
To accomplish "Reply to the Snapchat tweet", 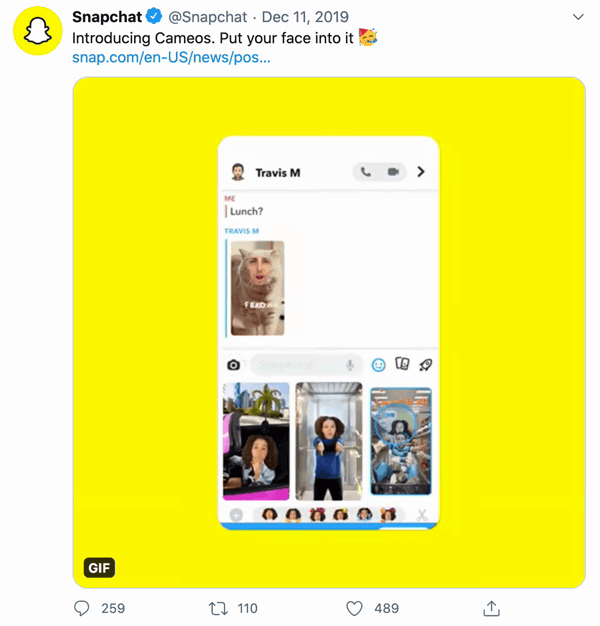I will (x=83, y=608).
